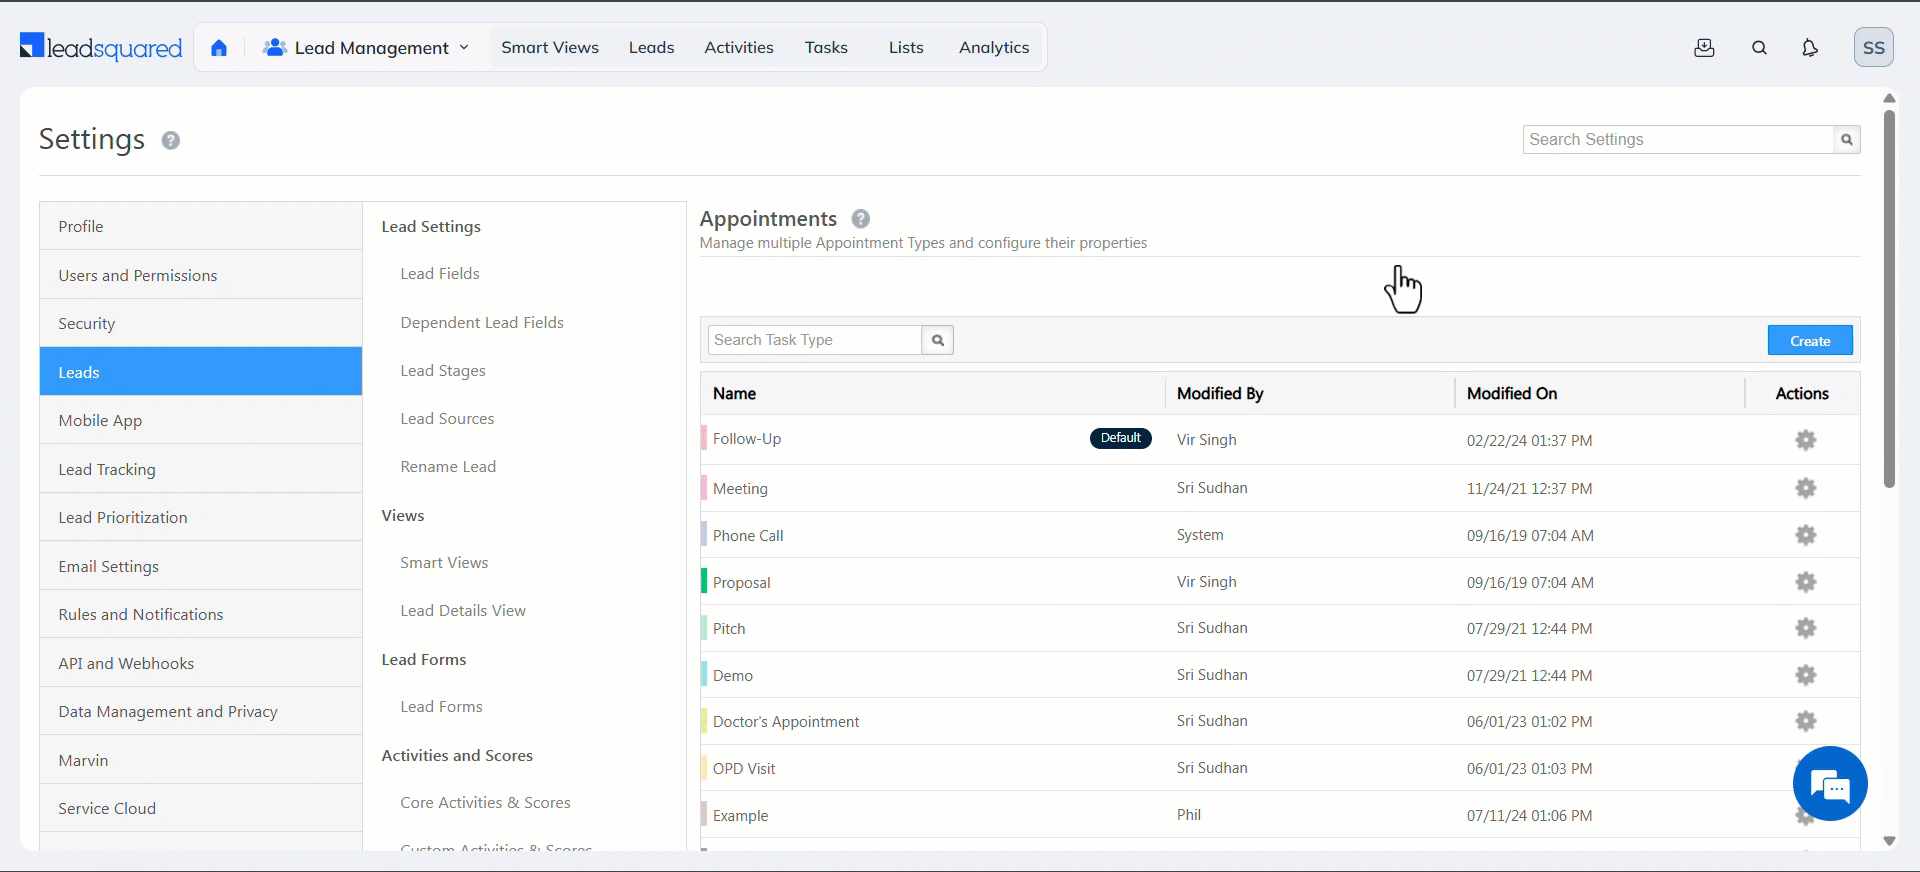The width and height of the screenshot is (1920, 872).
Task: Click the Proposal appointment name
Action: (x=741, y=582)
